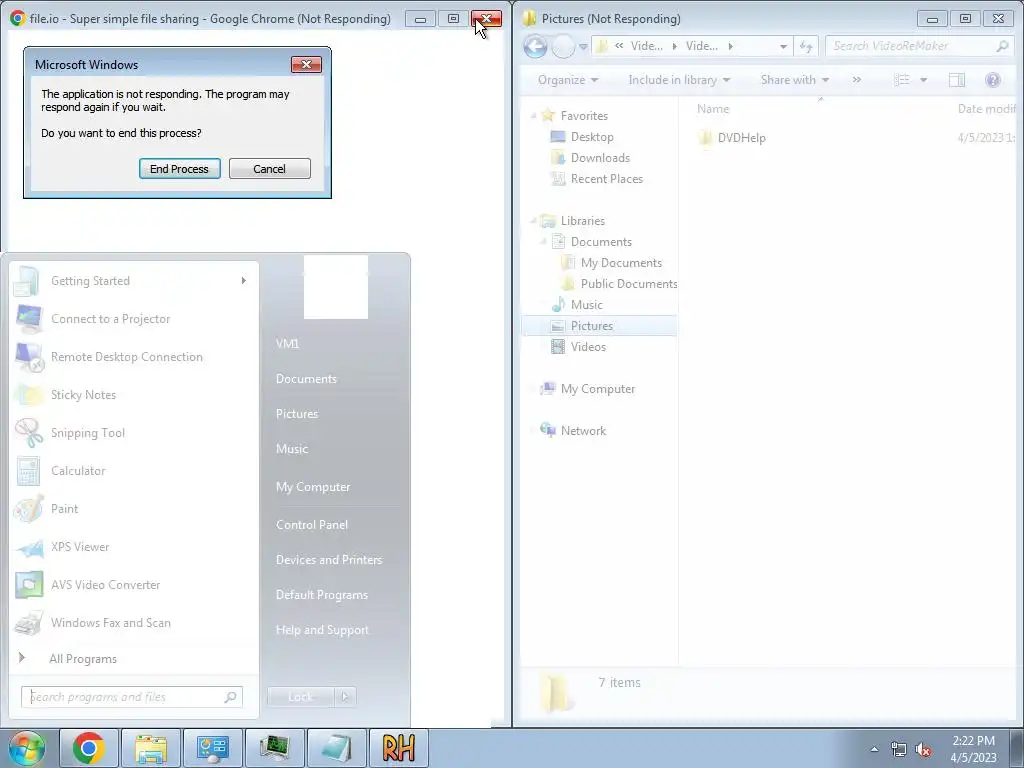Click the taskbar clock showing 2:22 PM
Viewport: 1024px width, 768px height.
click(x=973, y=749)
